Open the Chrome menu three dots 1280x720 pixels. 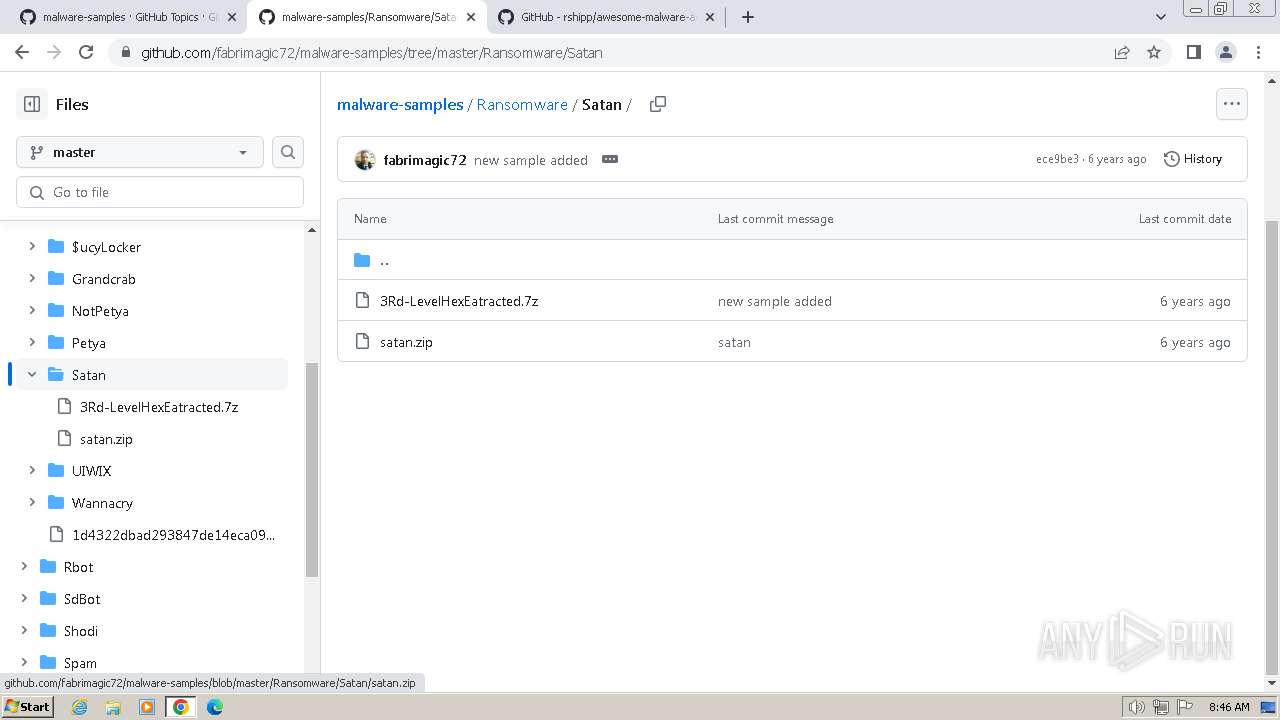[1257, 52]
